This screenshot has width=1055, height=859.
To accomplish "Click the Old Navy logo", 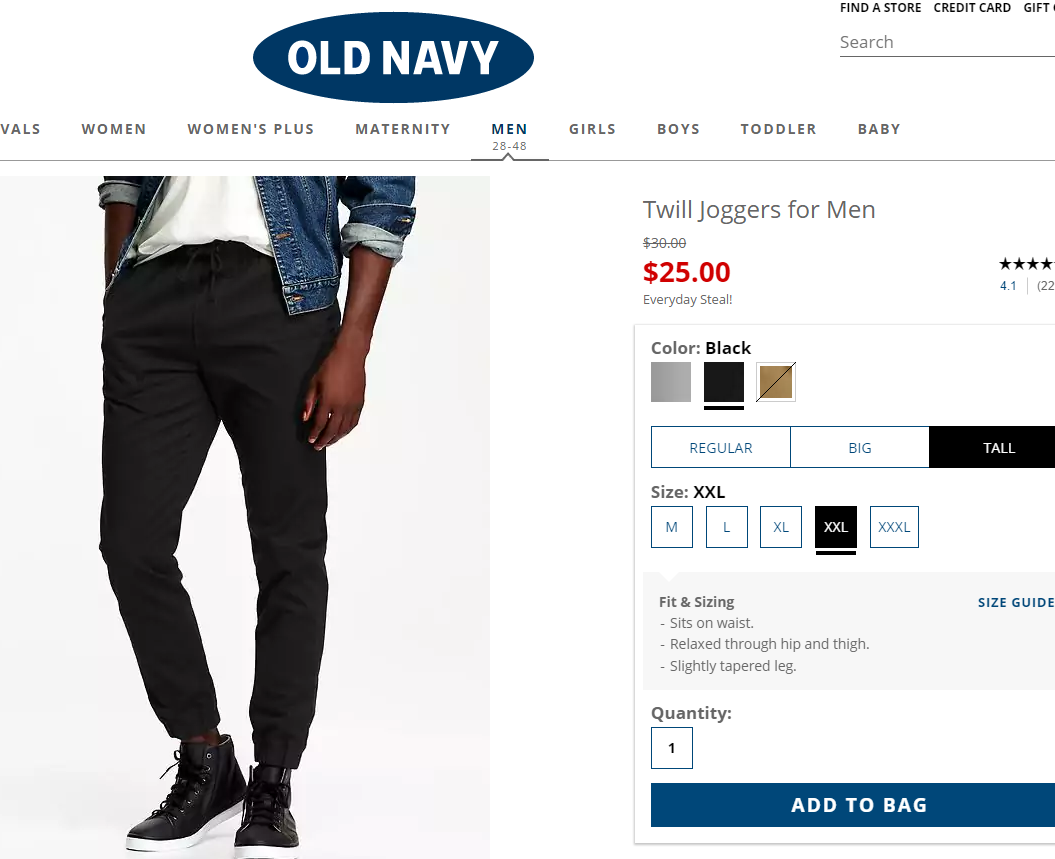I will click(x=393, y=58).
